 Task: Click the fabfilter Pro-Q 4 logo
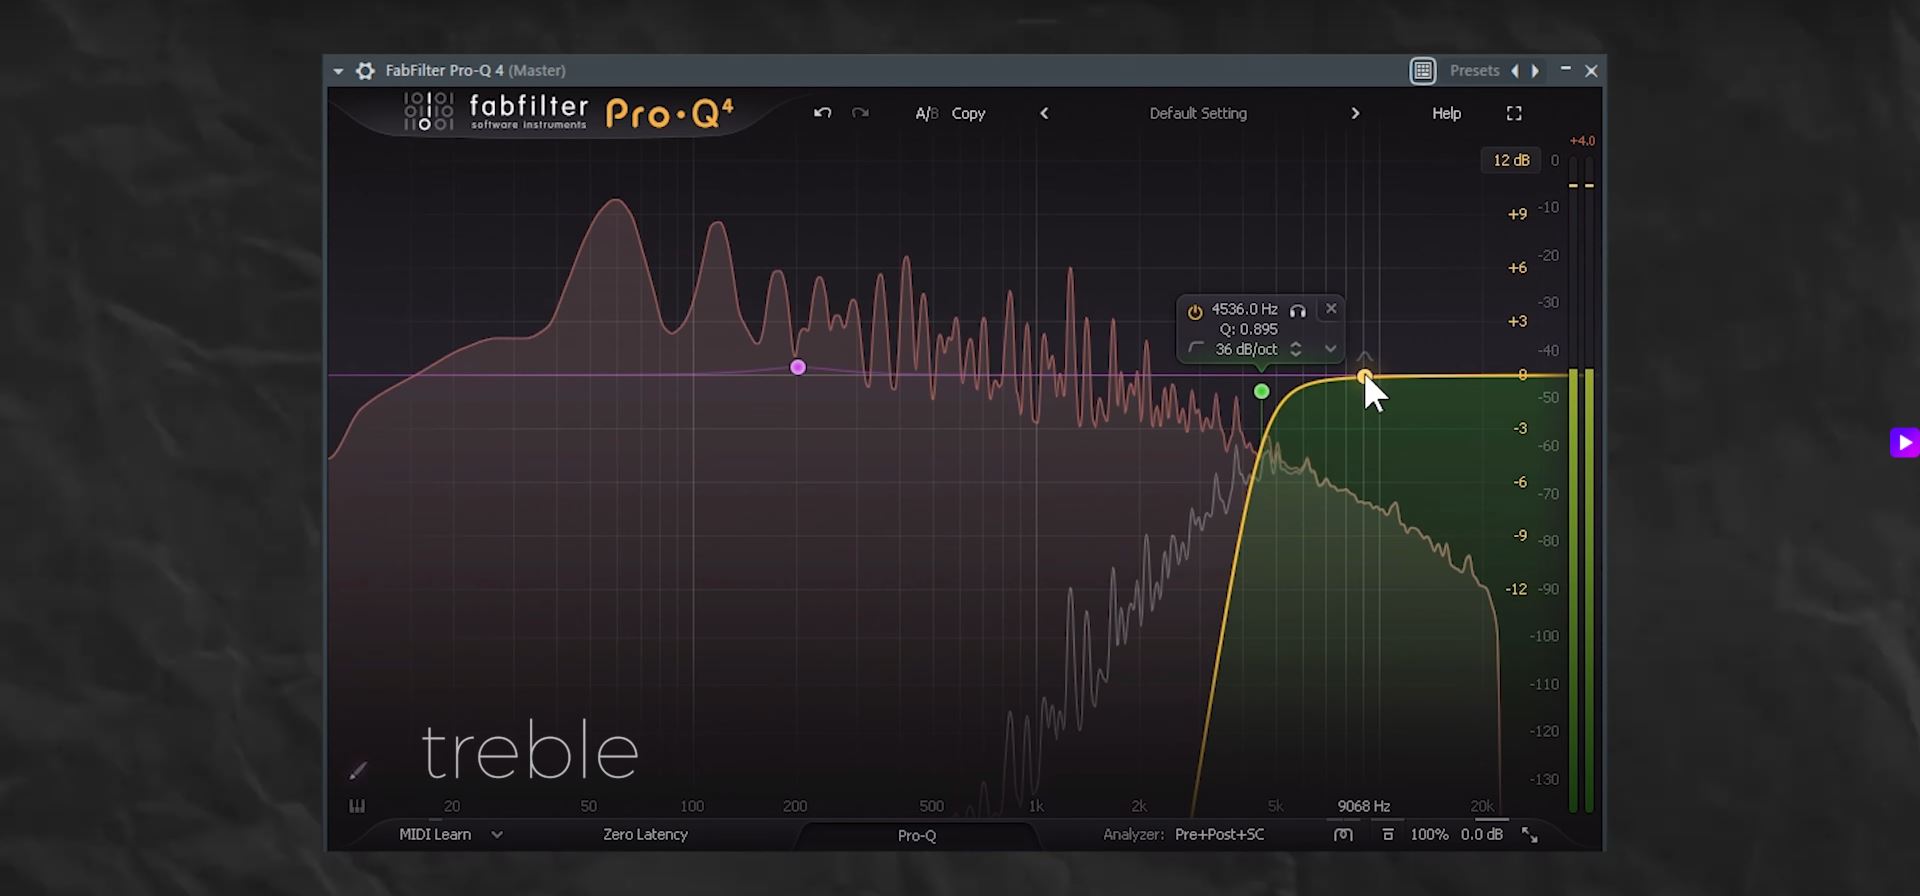pos(569,112)
